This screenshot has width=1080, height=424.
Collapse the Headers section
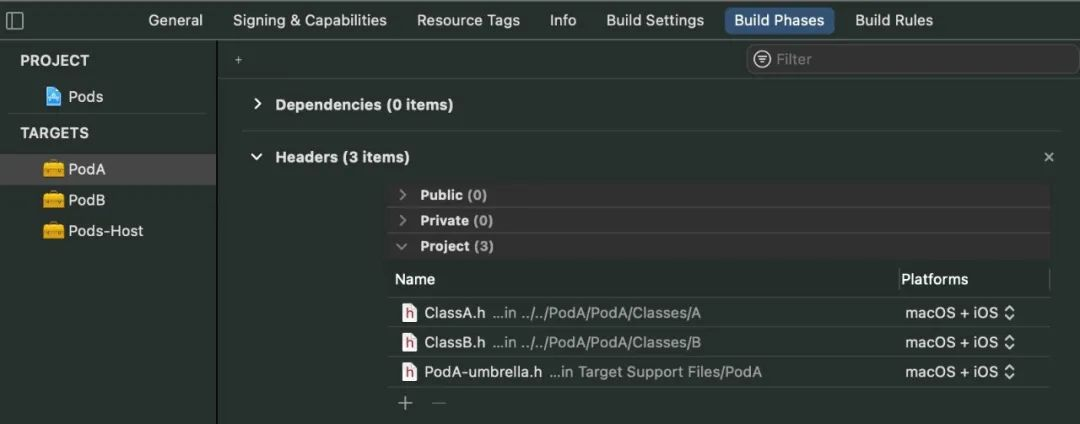(257, 157)
